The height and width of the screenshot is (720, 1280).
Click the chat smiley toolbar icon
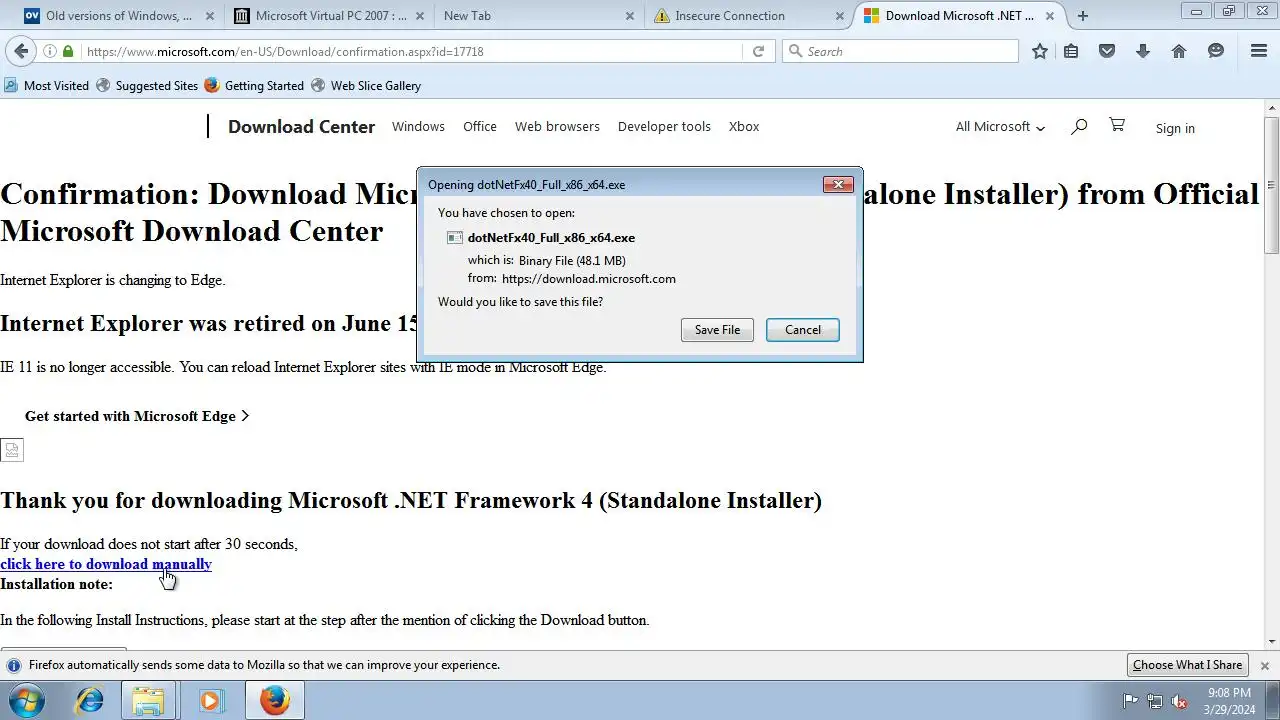(x=1216, y=51)
